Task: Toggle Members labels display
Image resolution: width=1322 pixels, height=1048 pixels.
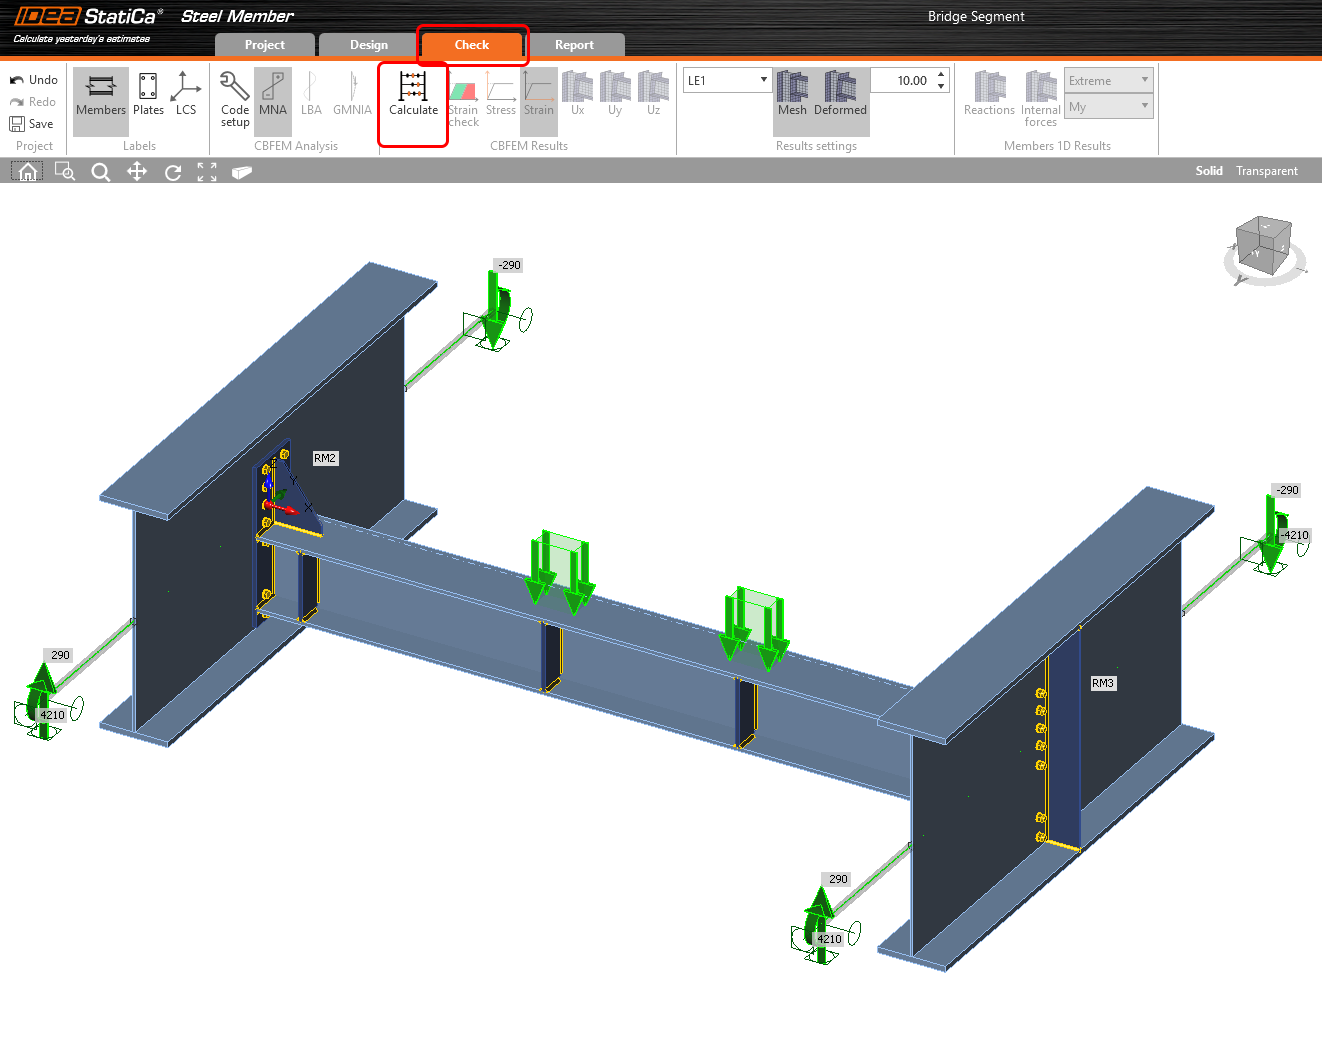Action: coord(101,96)
